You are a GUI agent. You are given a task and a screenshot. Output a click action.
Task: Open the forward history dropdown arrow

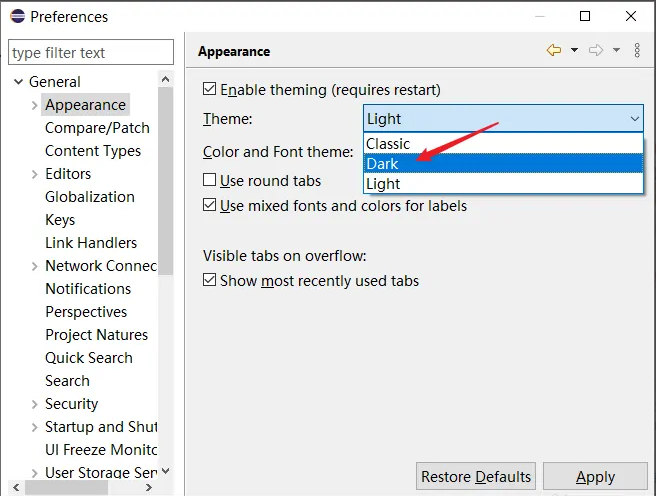point(616,51)
